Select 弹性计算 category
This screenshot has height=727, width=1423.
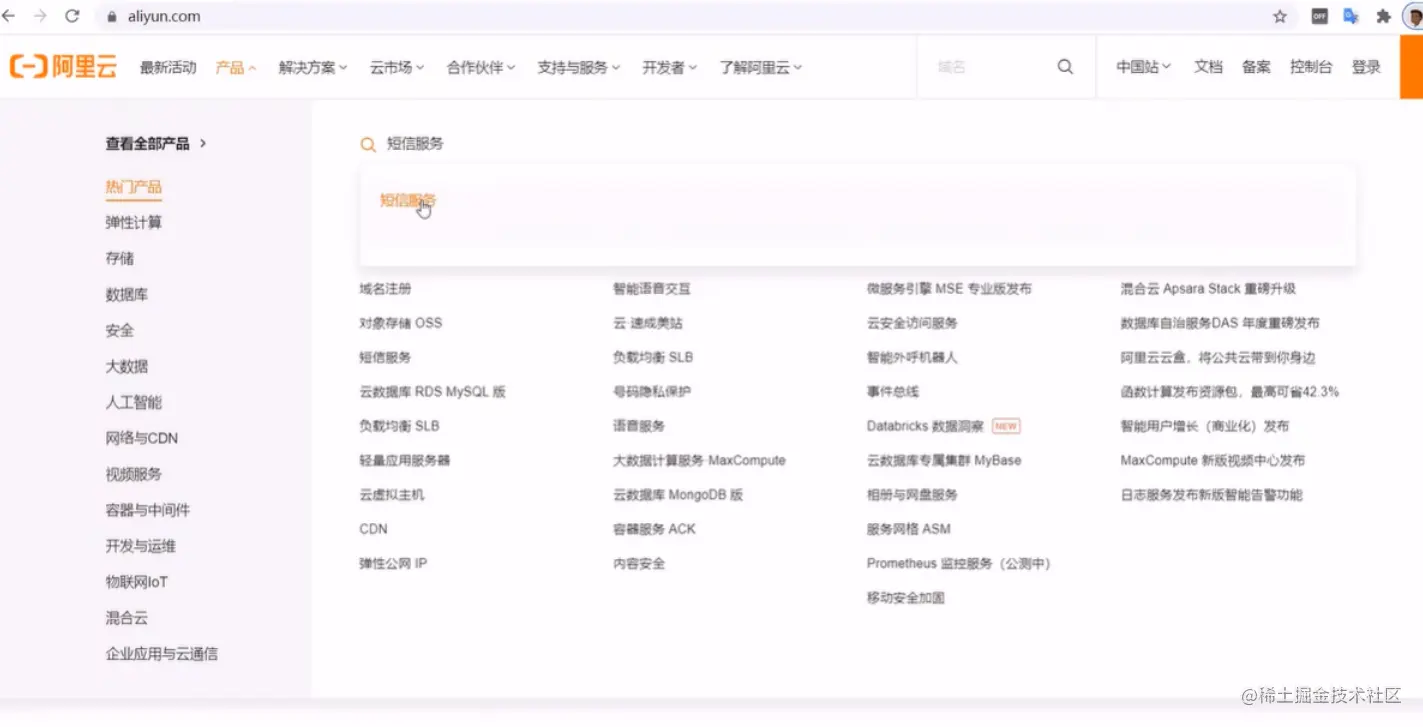point(133,222)
